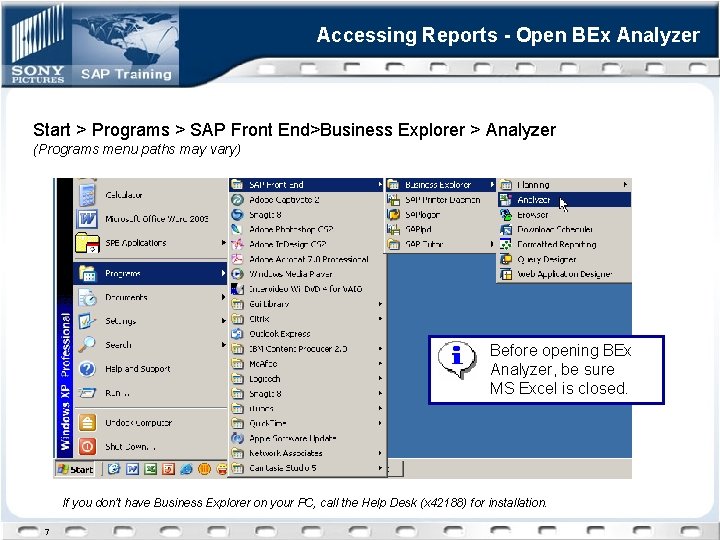Expand the McAfee folder arrow

pyautogui.click(x=380, y=364)
